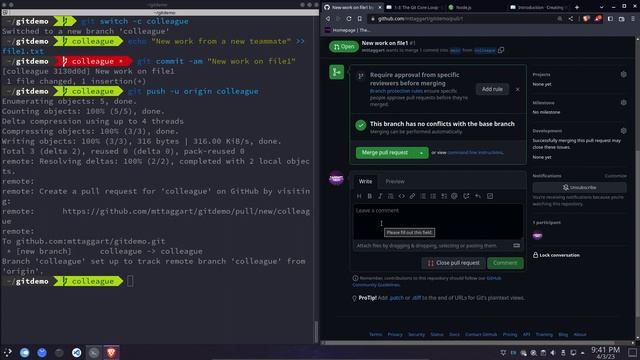Open the Projects gear settings
The width and height of the screenshot is (640, 360).
623,74
